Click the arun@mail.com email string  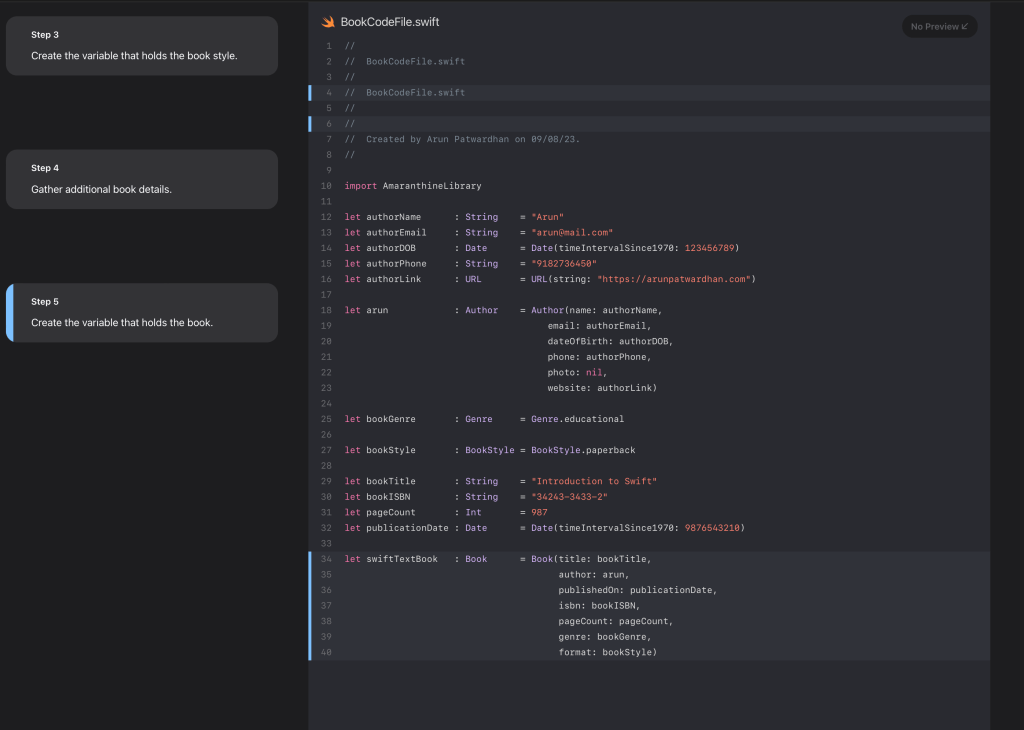tap(572, 233)
